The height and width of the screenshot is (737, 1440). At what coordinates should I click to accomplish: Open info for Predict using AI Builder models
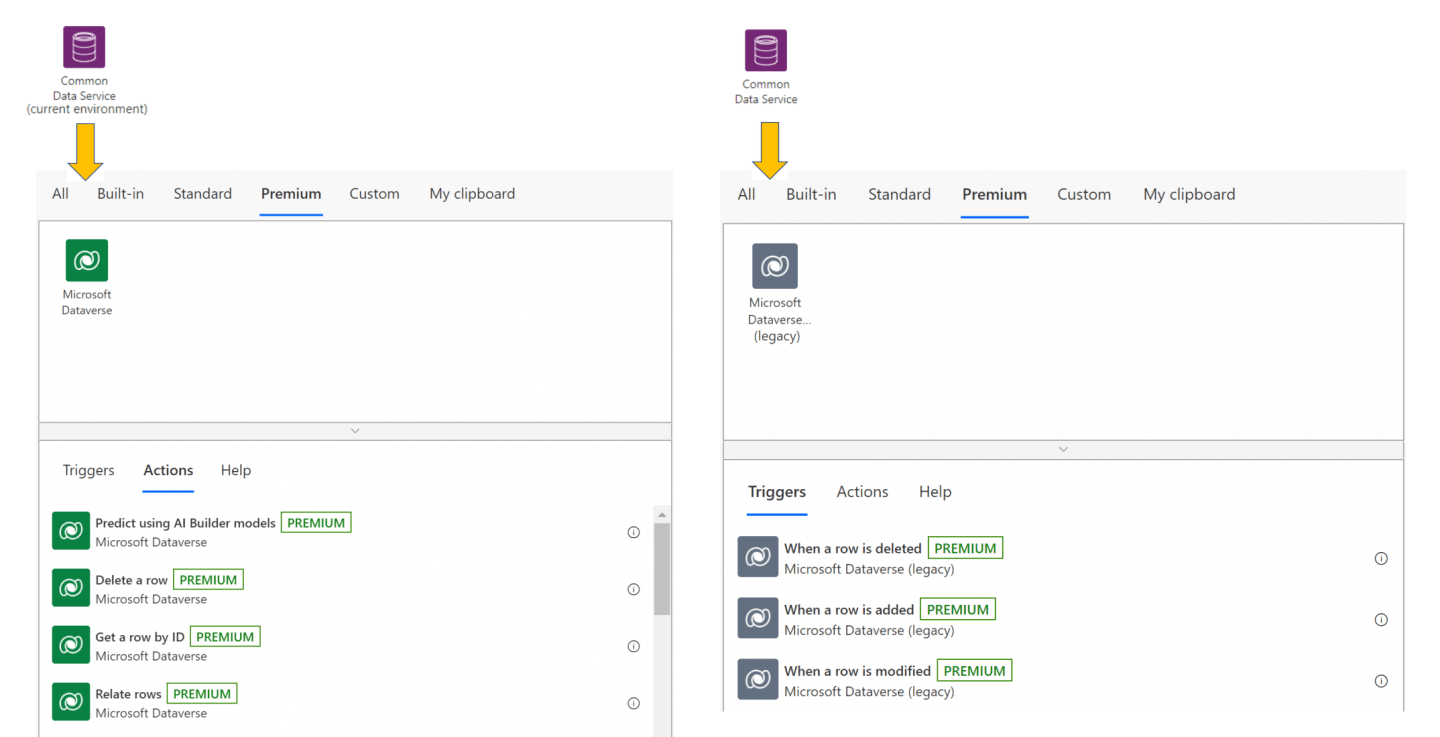coord(633,532)
